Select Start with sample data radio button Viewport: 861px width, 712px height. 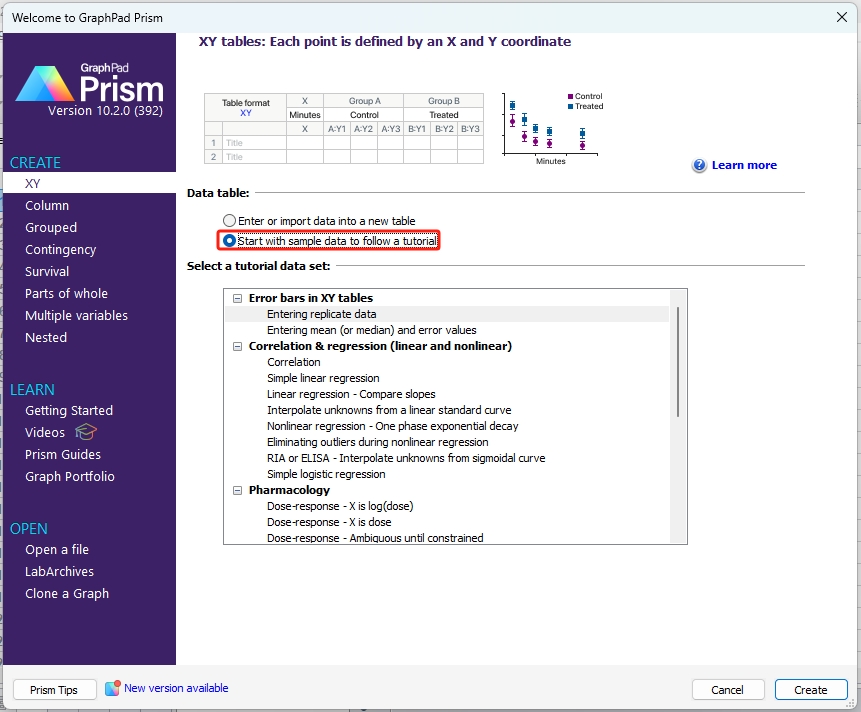point(230,240)
